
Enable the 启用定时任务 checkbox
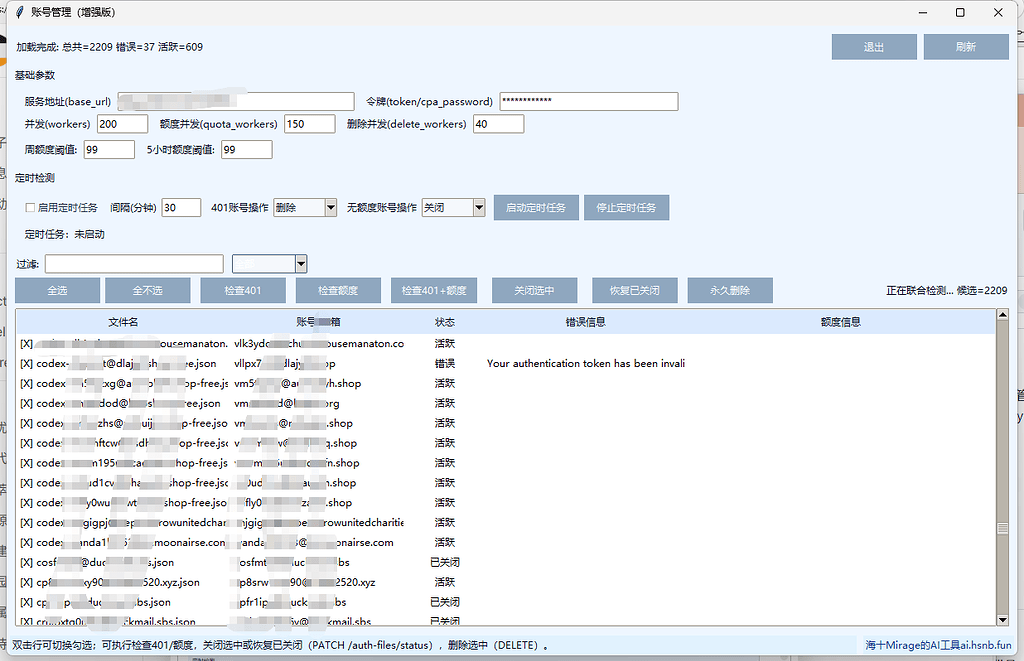(x=30, y=208)
